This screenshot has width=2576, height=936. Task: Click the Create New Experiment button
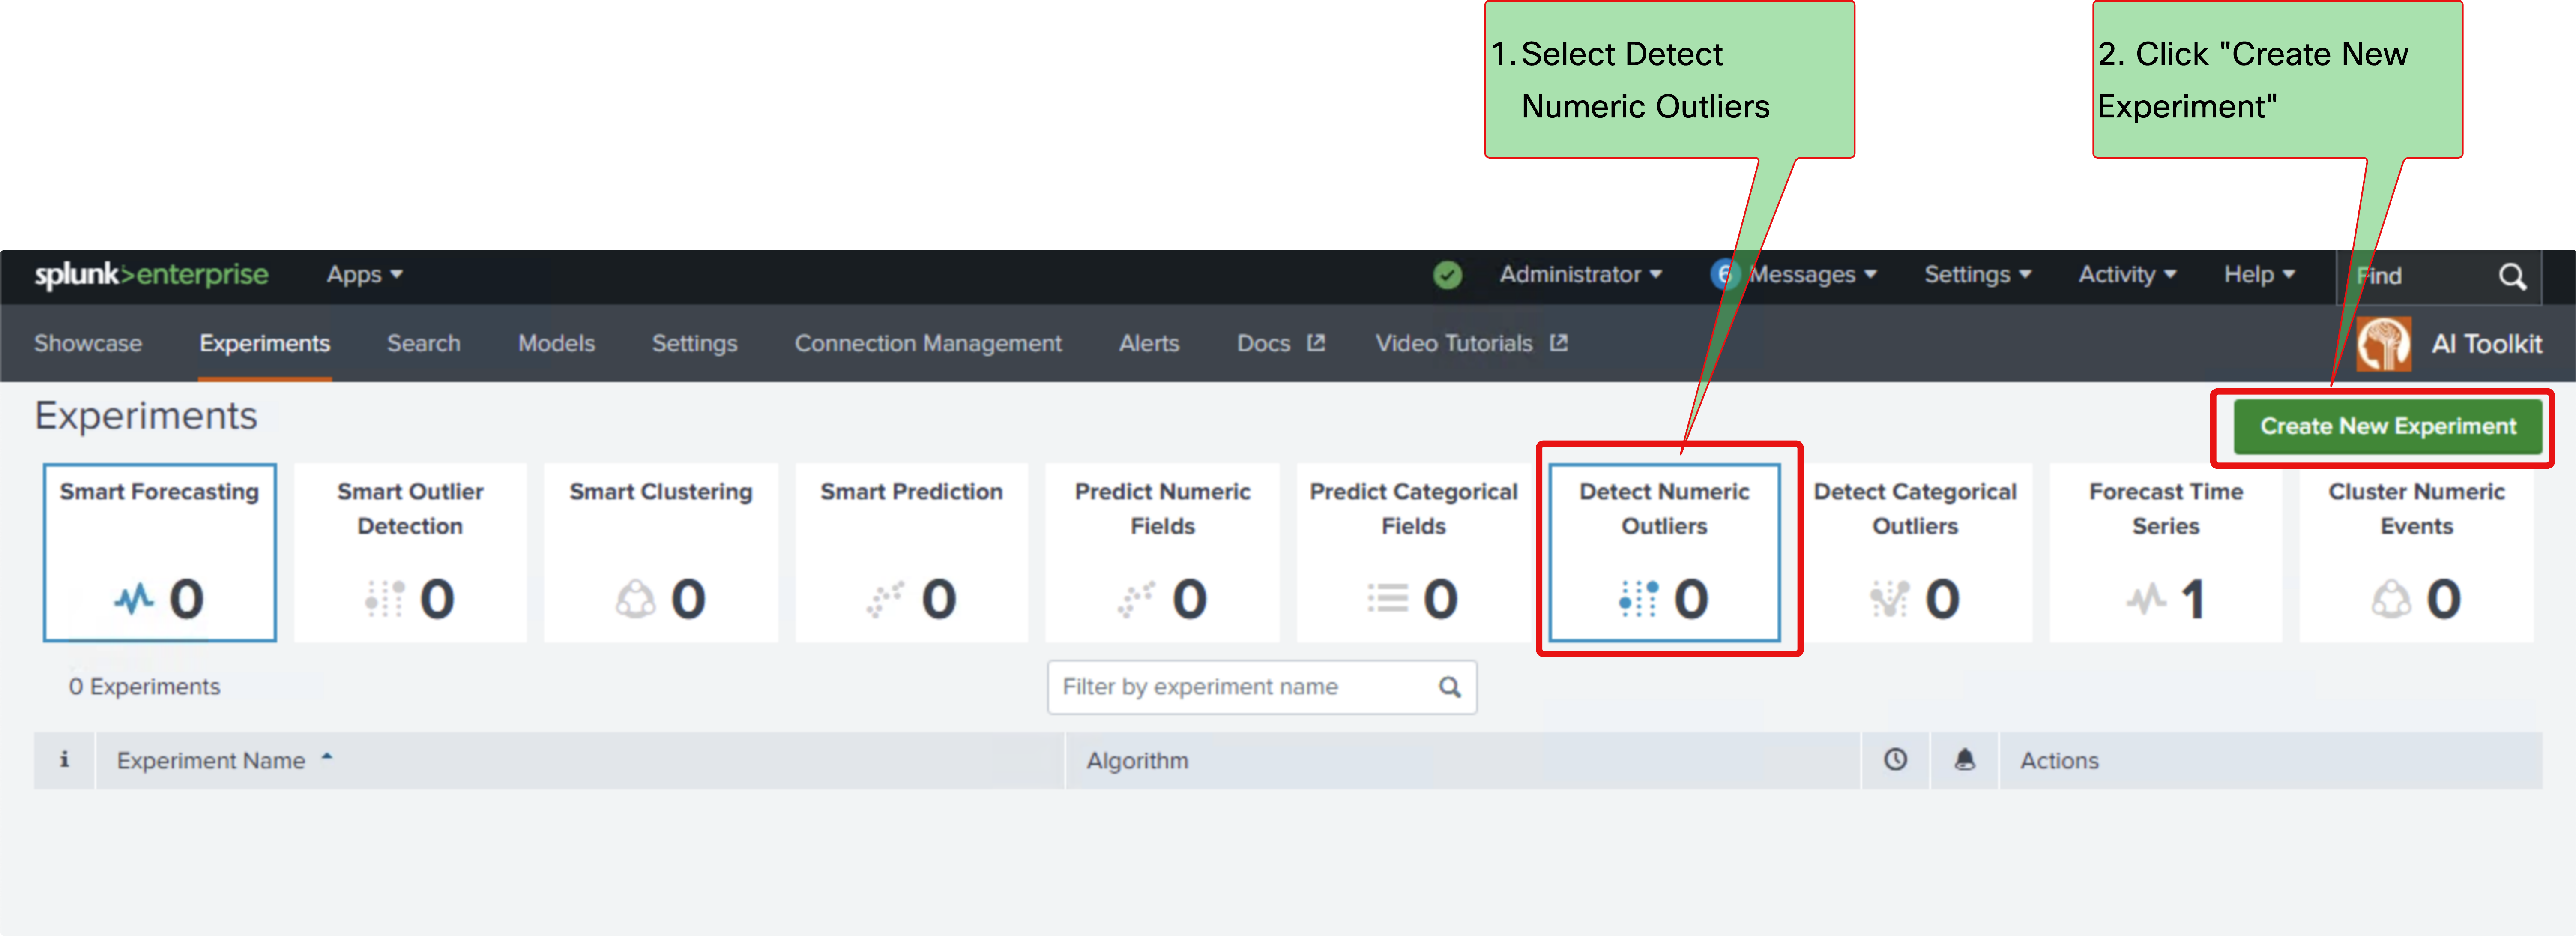tap(2388, 426)
